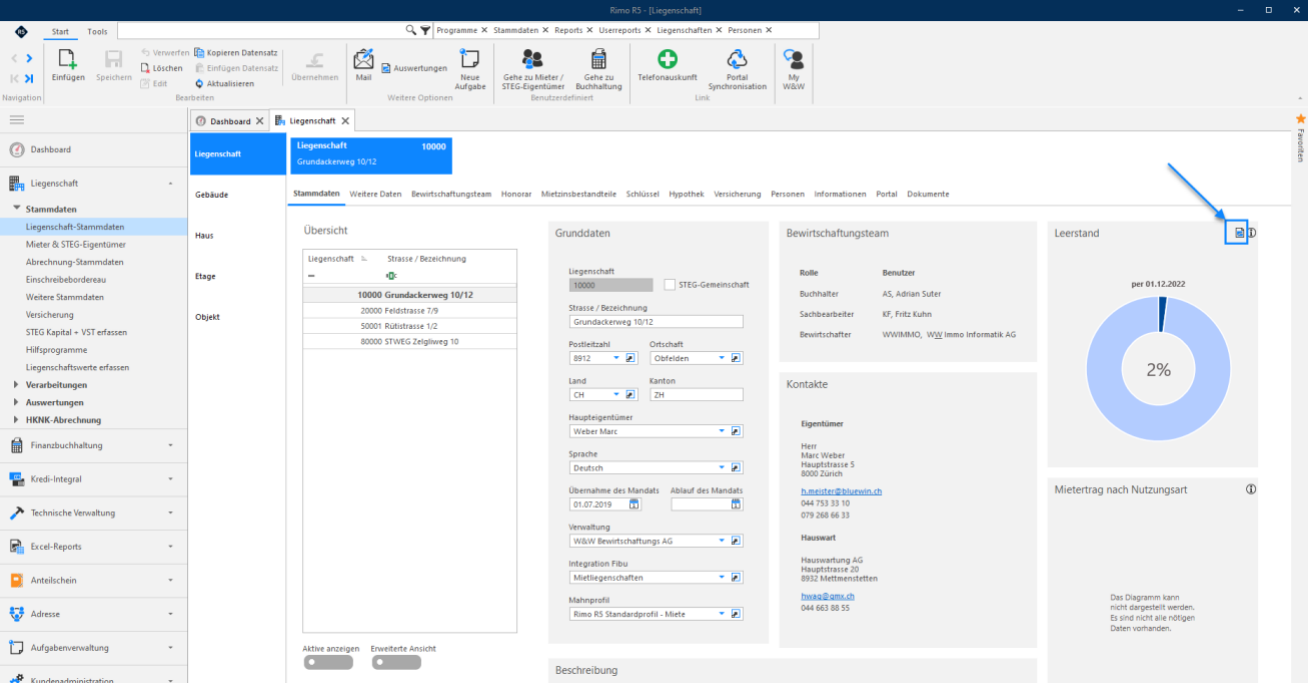Open the Sprache dropdown
The image size is (1308, 683).
pos(721,468)
